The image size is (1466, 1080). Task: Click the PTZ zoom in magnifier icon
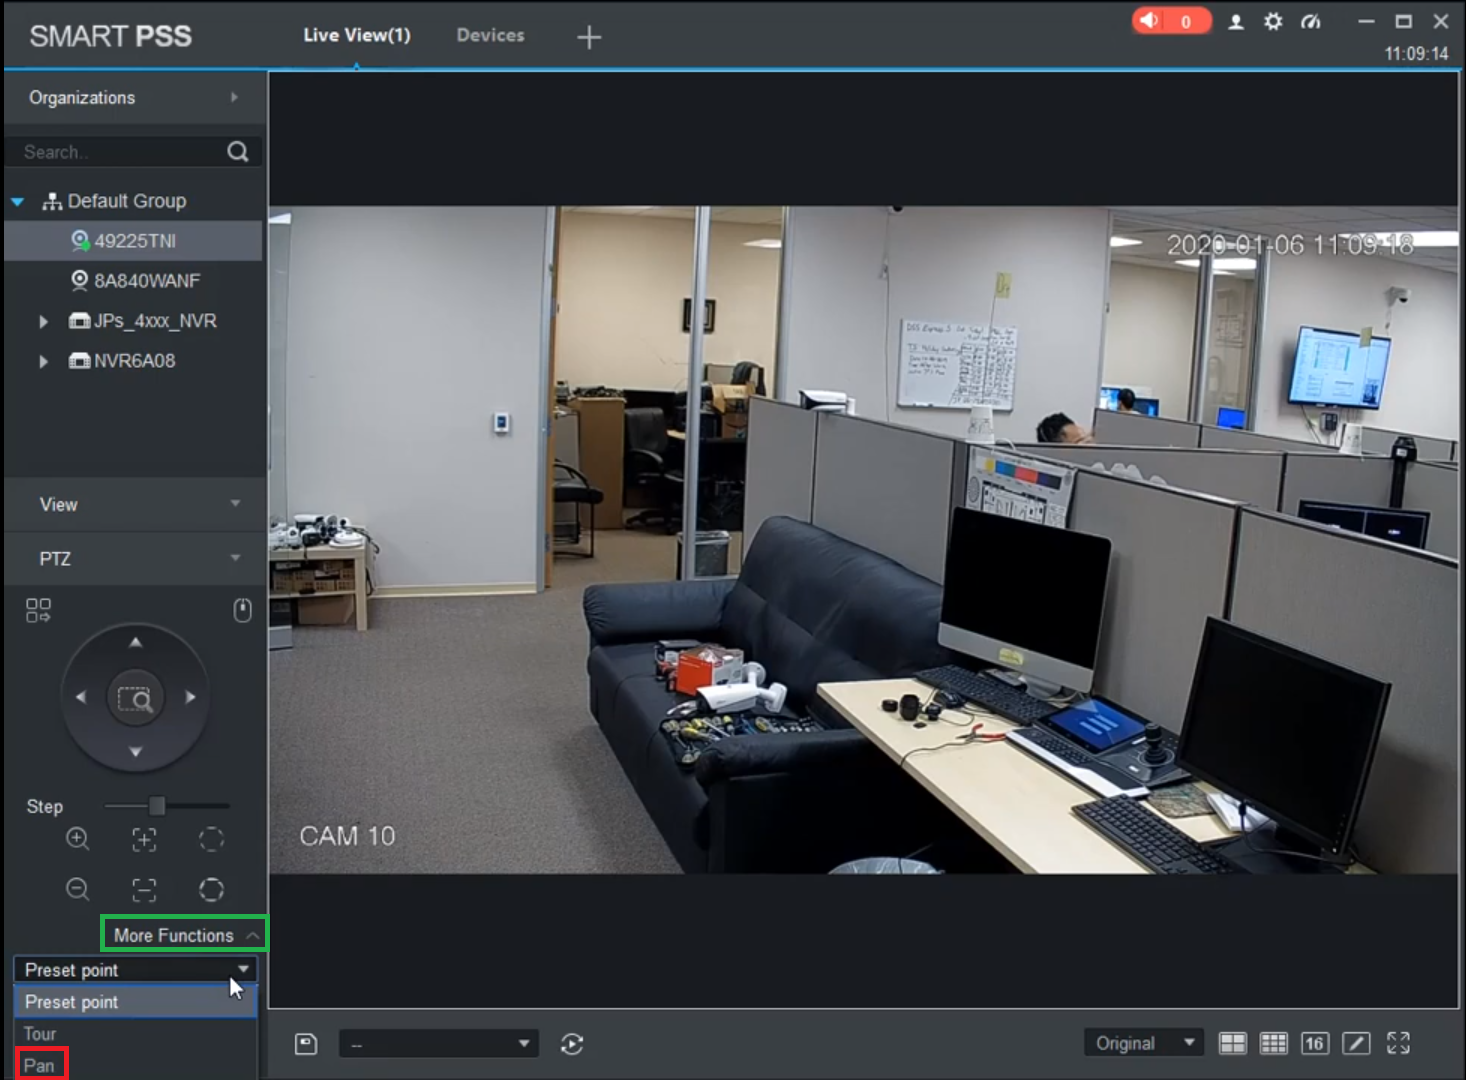78,839
